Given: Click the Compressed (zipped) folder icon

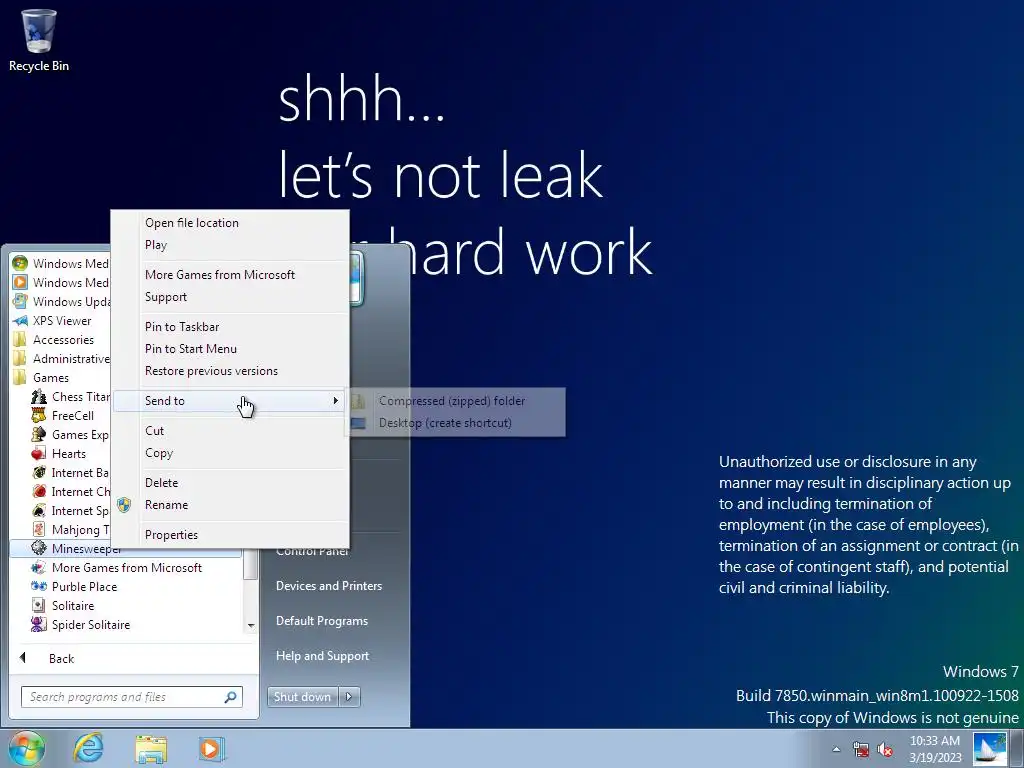Looking at the screenshot, I should 358,401.
